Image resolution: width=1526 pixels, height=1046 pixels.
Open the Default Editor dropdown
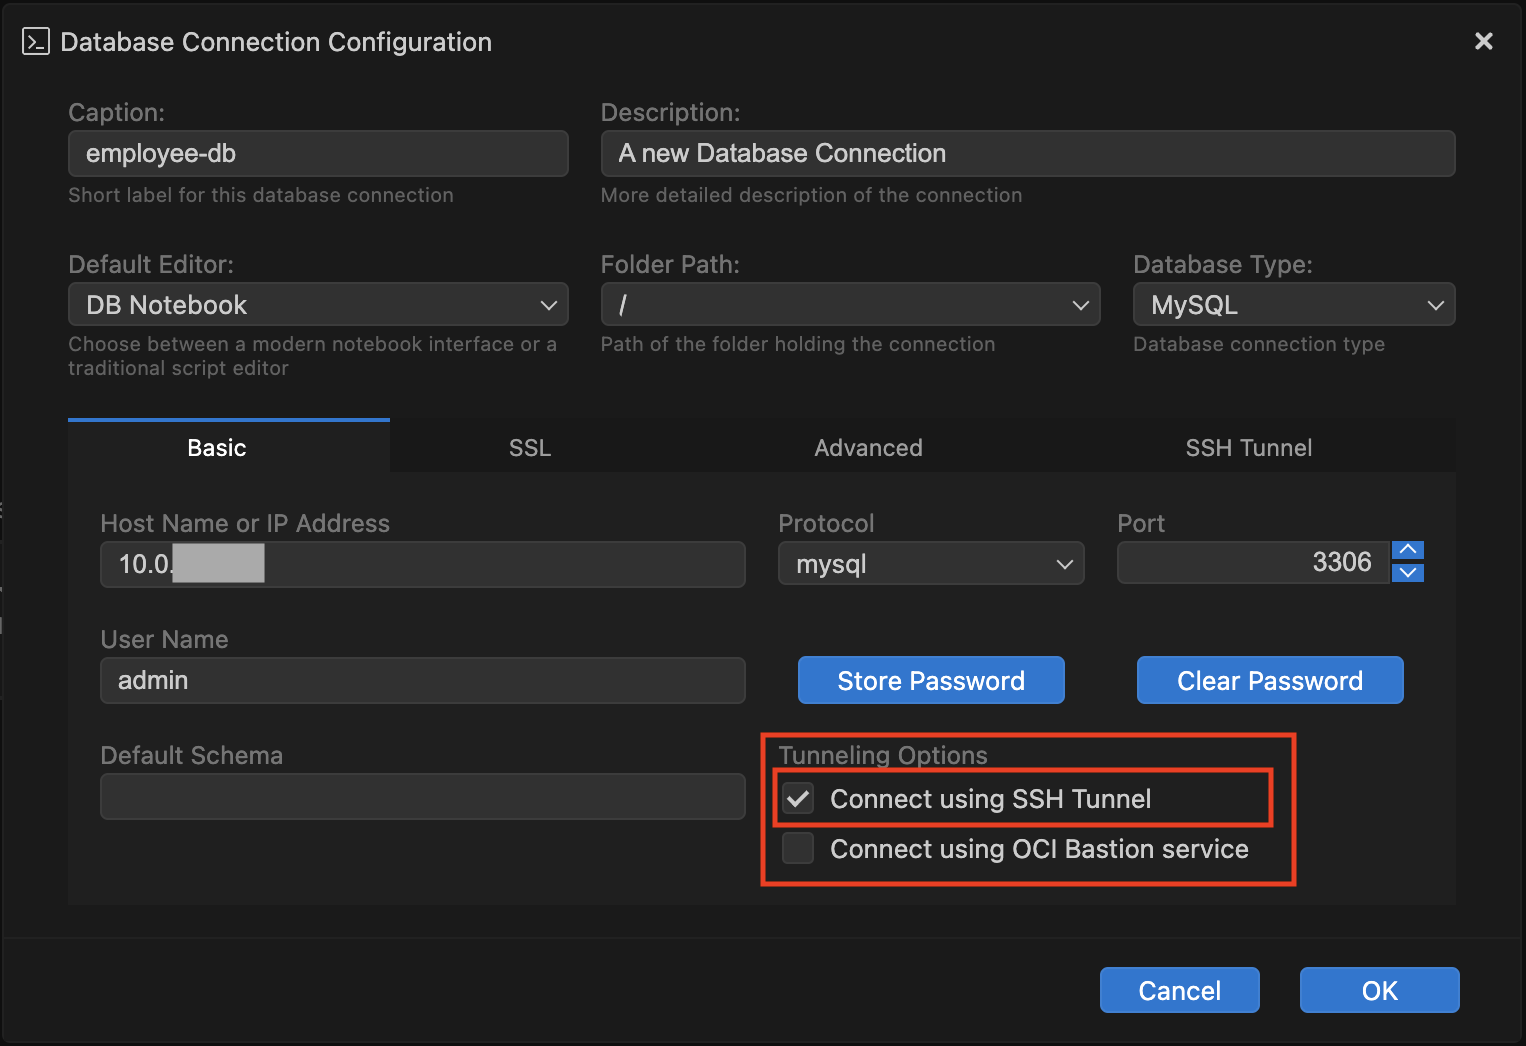[x=548, y=304]
